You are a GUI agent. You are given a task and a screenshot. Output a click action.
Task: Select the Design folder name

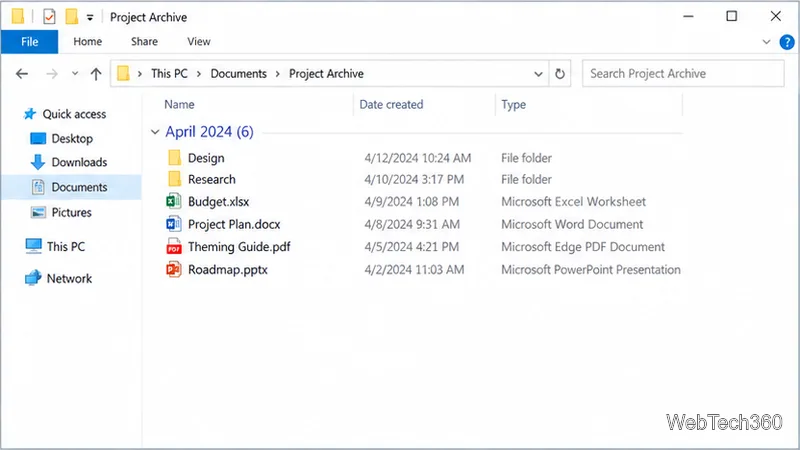206,158
